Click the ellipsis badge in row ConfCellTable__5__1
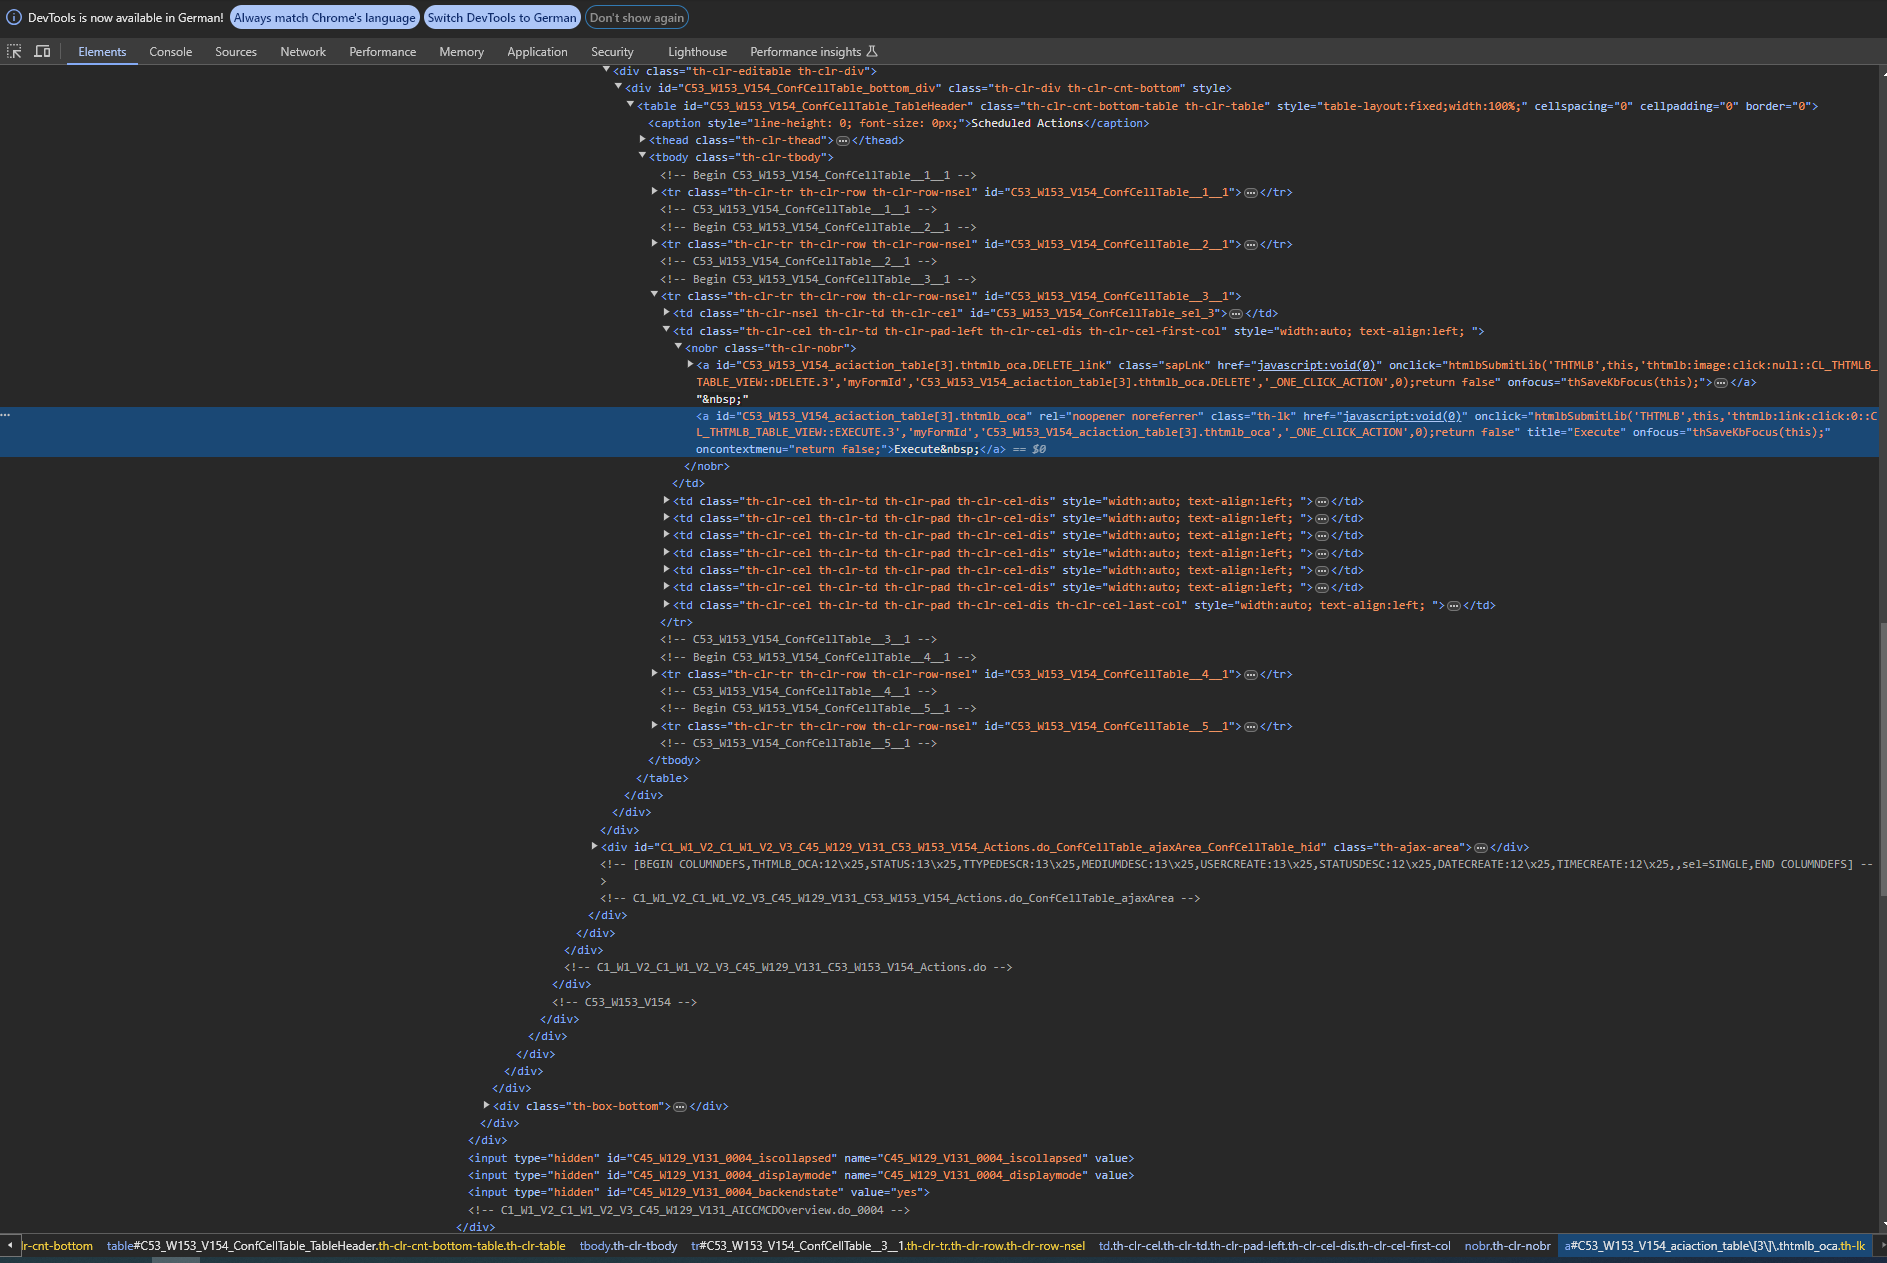 tap(1250, 727)
